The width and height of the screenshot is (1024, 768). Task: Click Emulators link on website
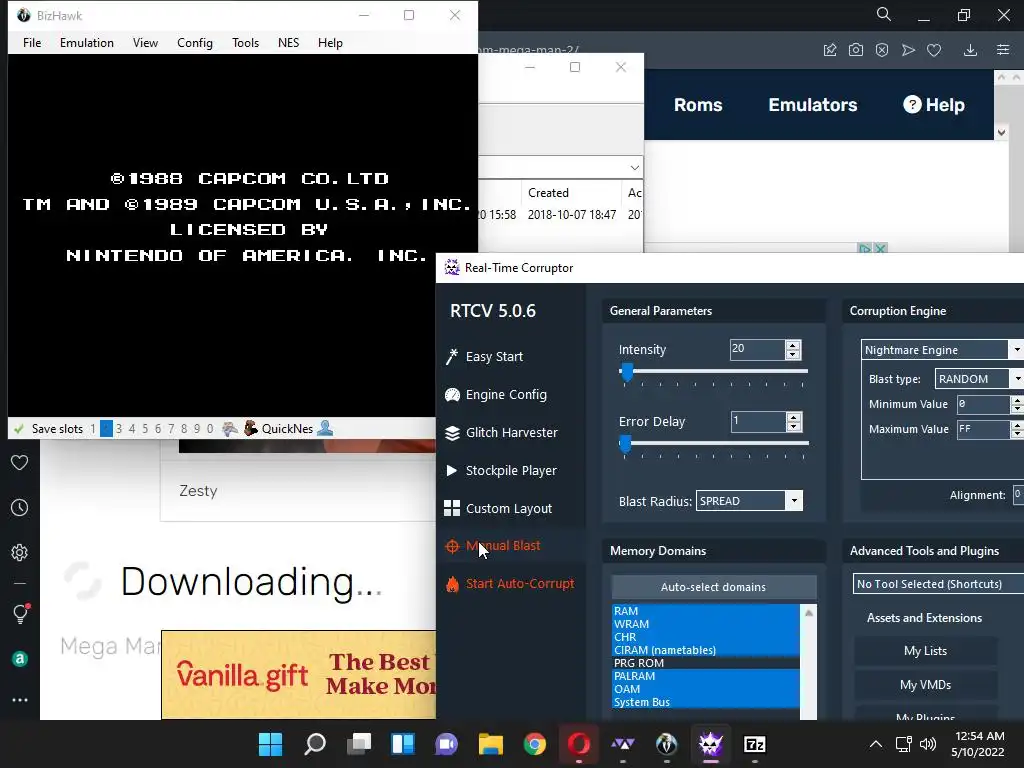pos(812,104)
